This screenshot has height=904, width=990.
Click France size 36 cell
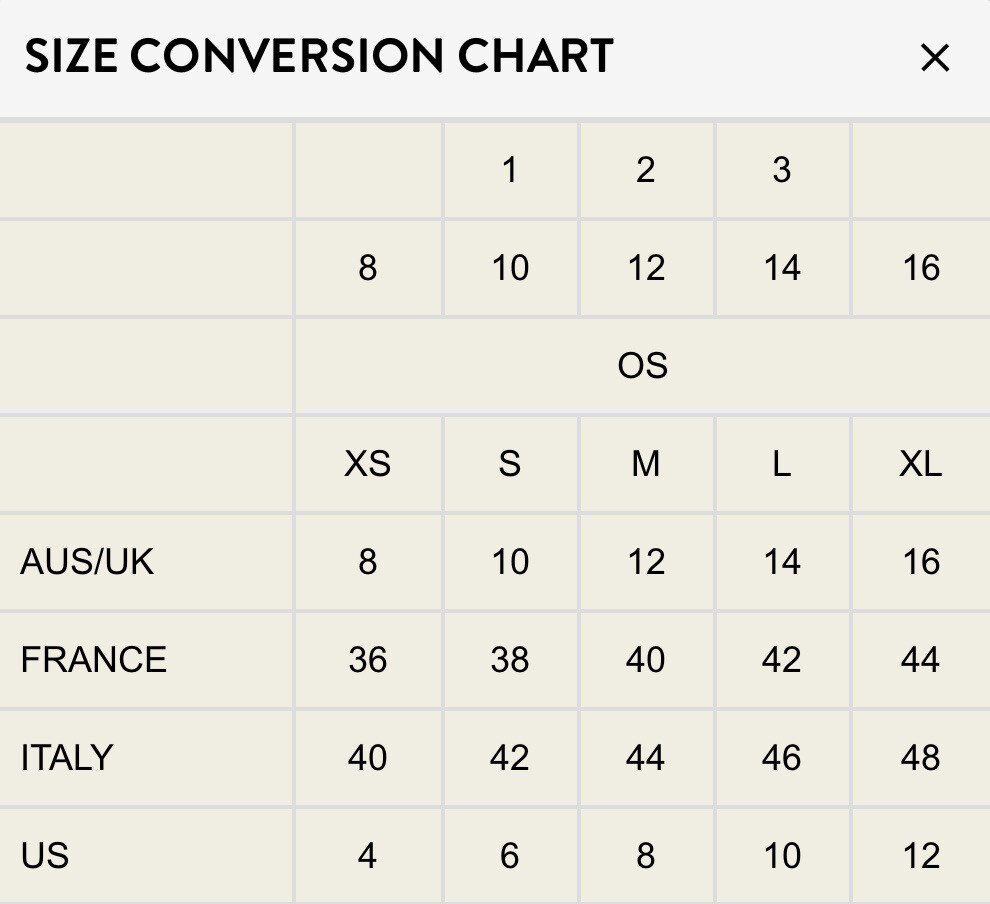[368, 660]
